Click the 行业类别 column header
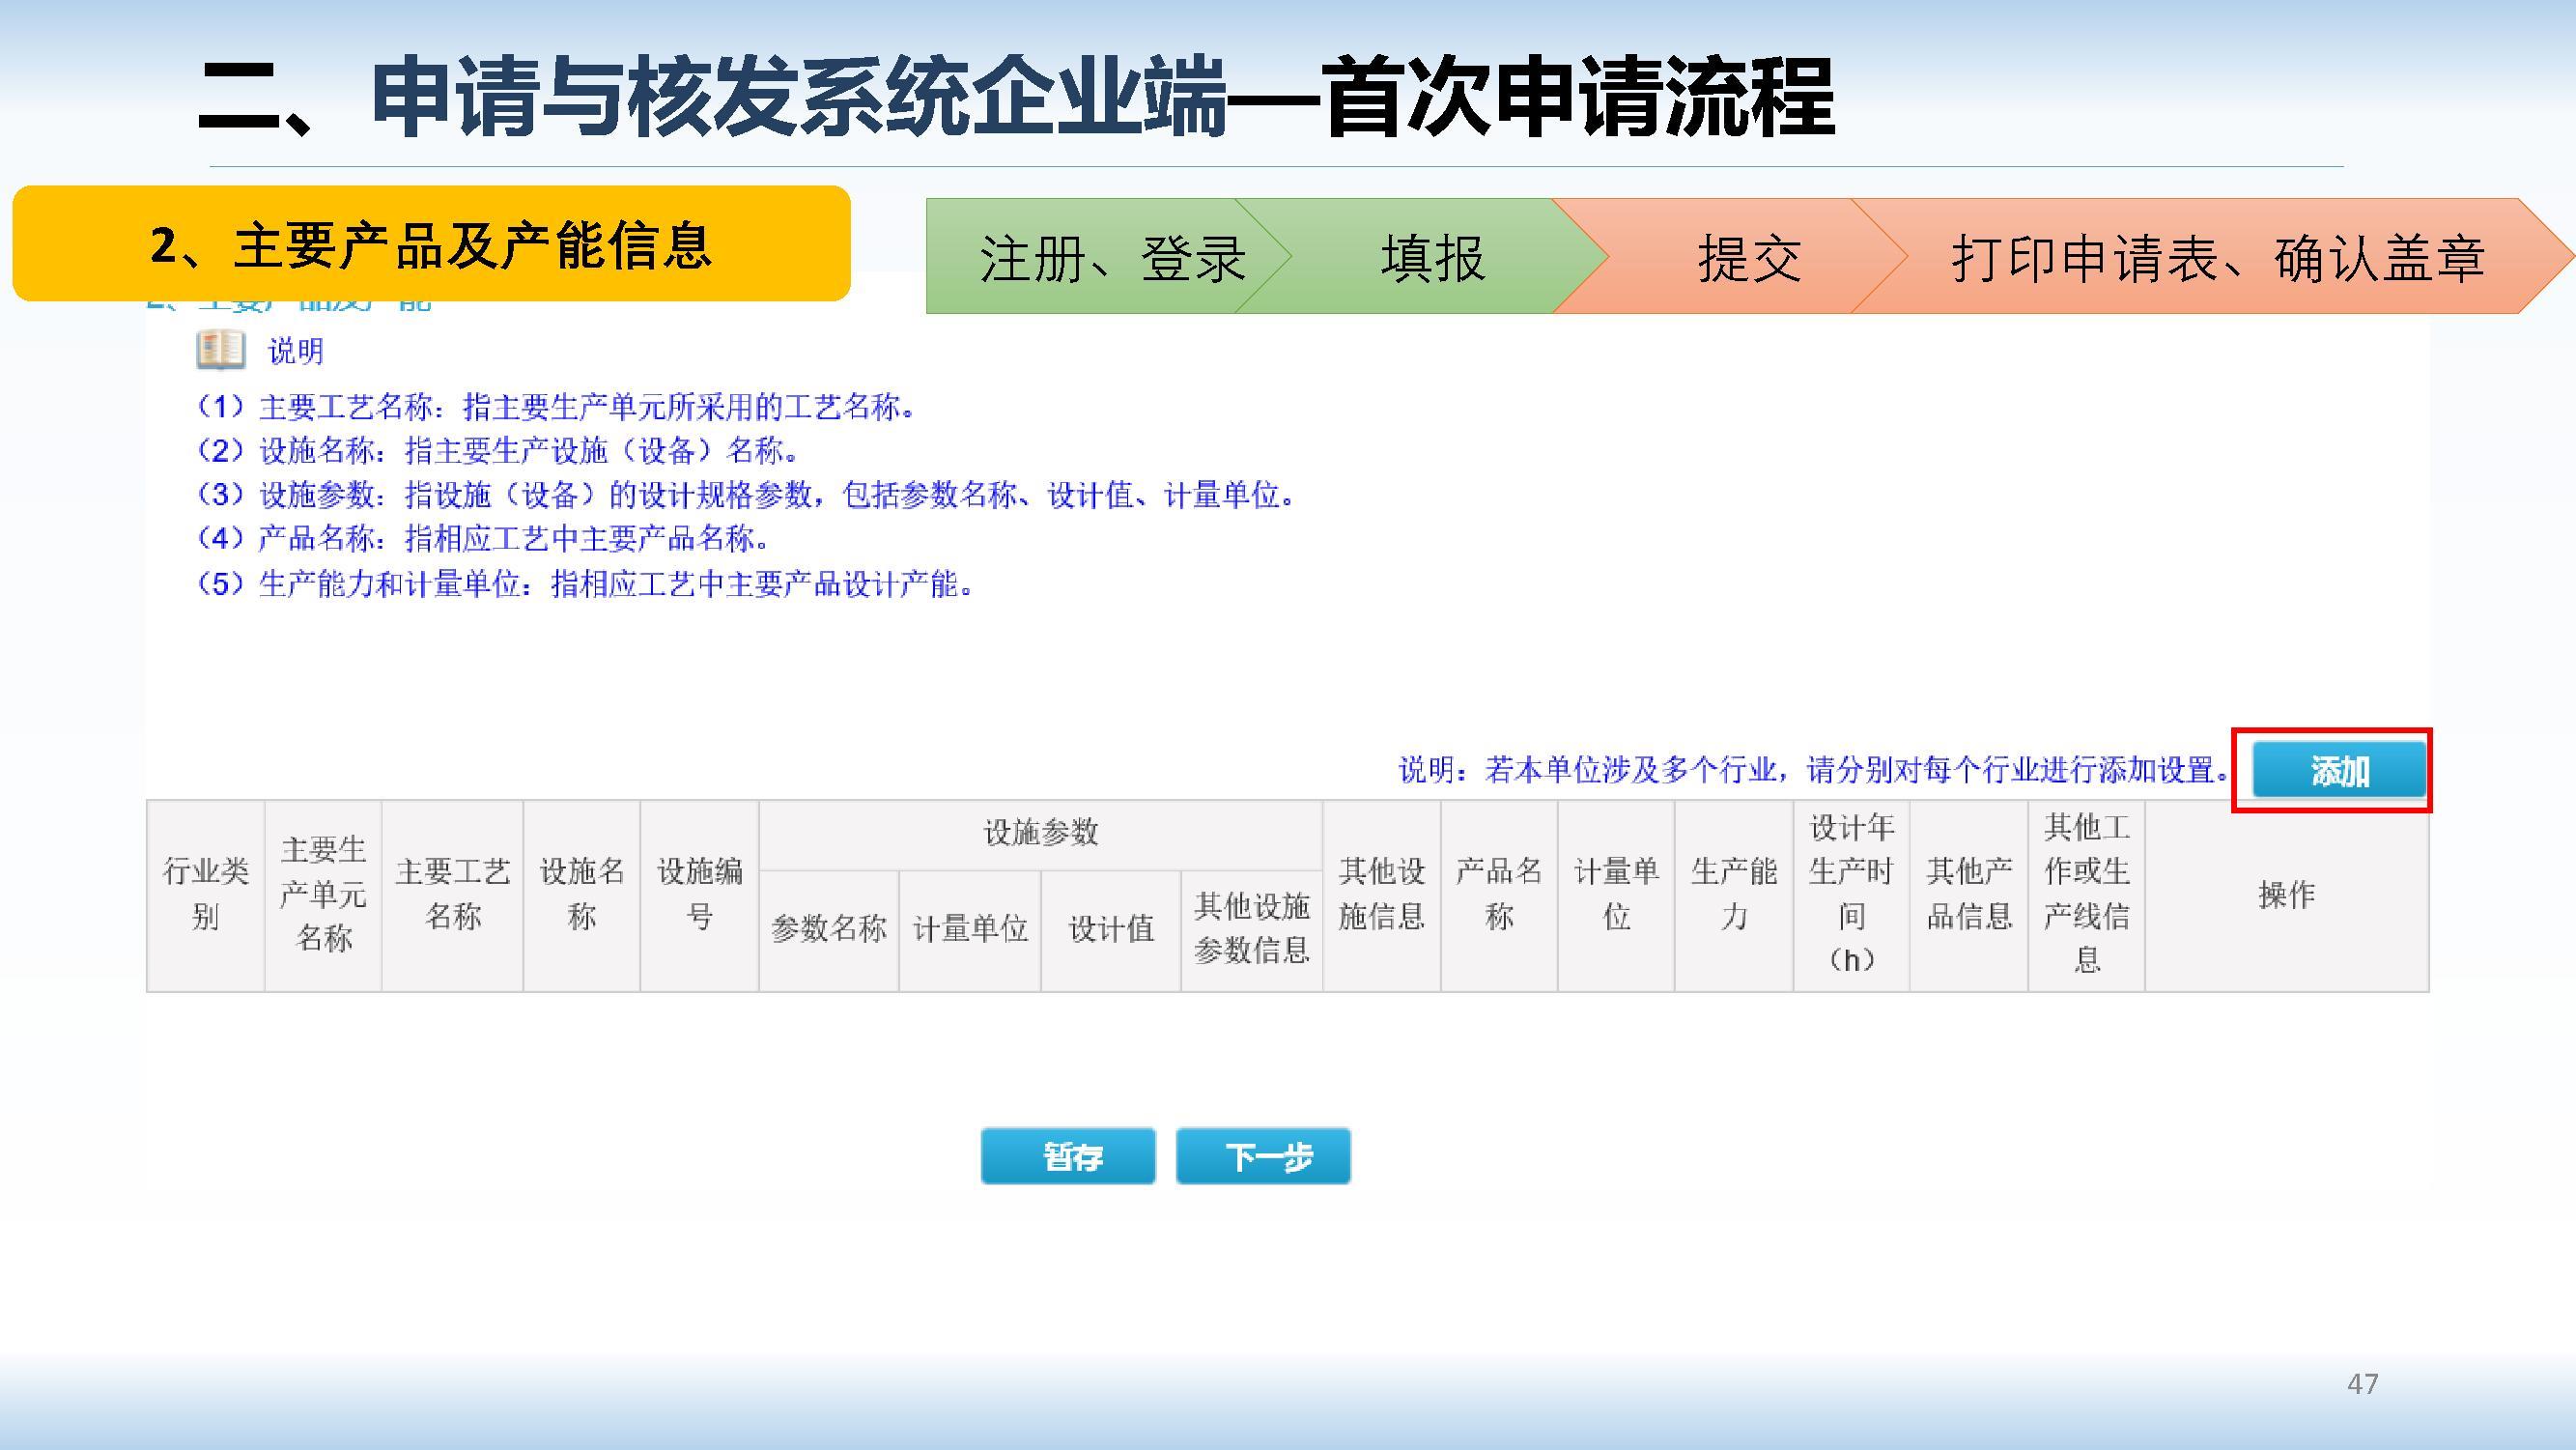Screen dimensions: 2576x1450 [x=206, y=894]
